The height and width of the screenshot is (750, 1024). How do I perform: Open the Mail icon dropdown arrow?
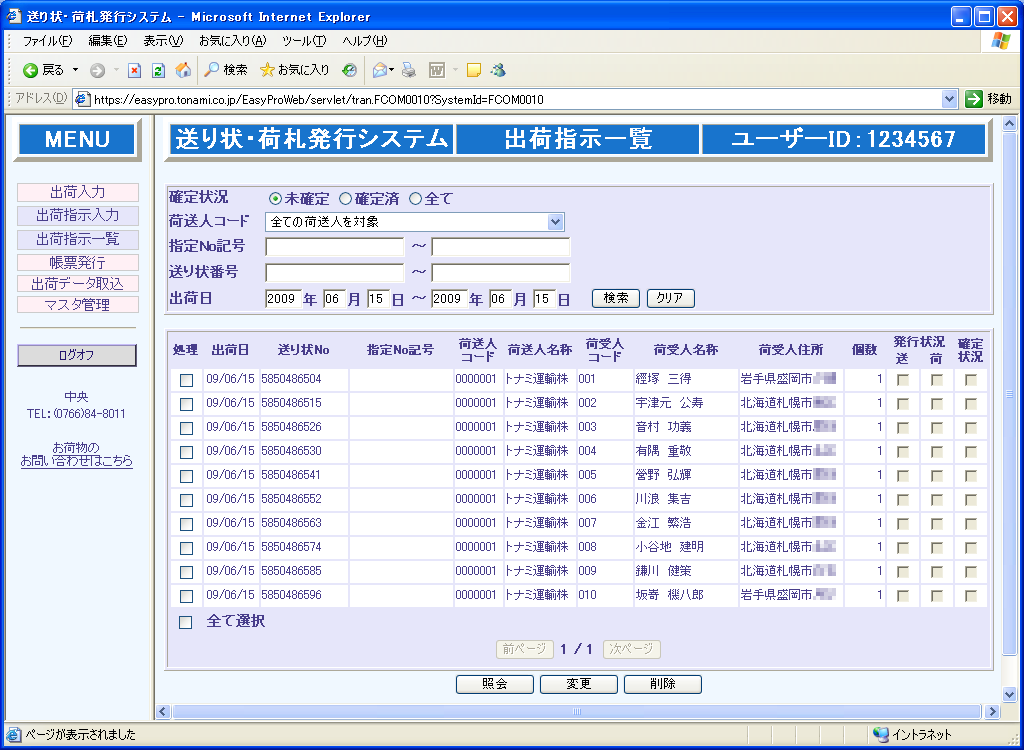pyautogui.click(x=392, y=70)
